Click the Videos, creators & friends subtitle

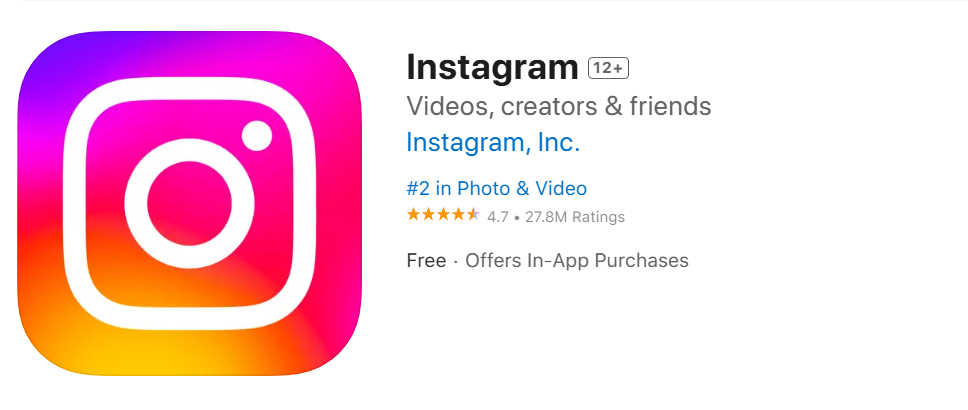[x=559, y=106]
